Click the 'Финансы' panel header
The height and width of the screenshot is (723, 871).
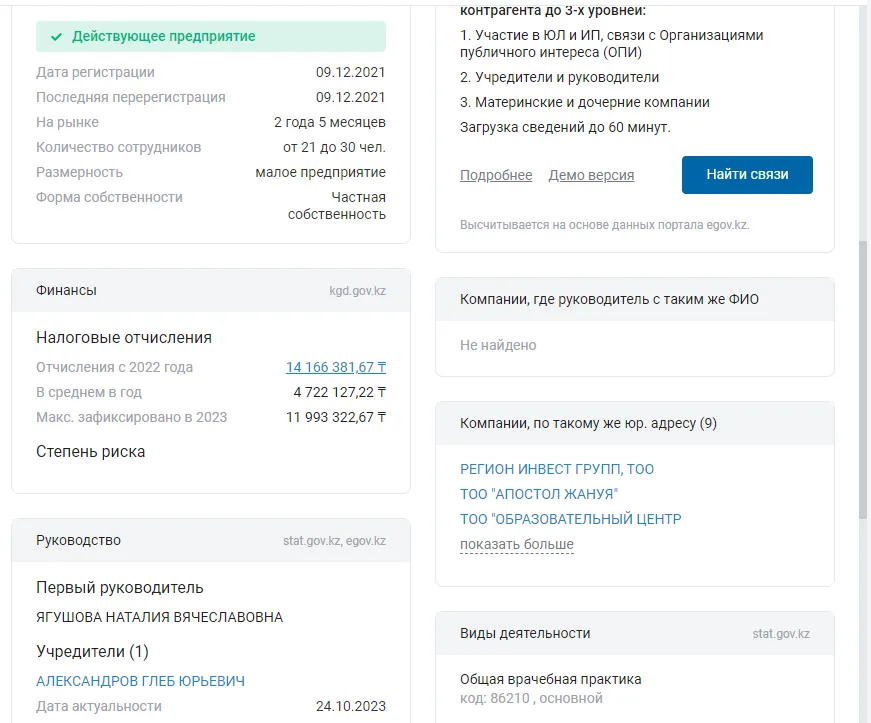(67, 290)
